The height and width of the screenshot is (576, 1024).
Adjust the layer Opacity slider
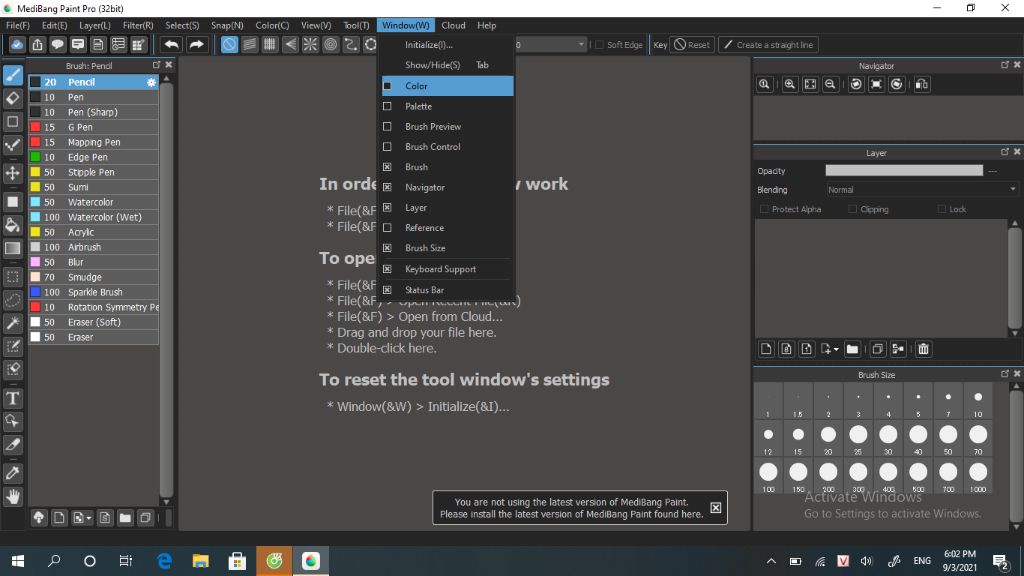(x=904, y=170)
